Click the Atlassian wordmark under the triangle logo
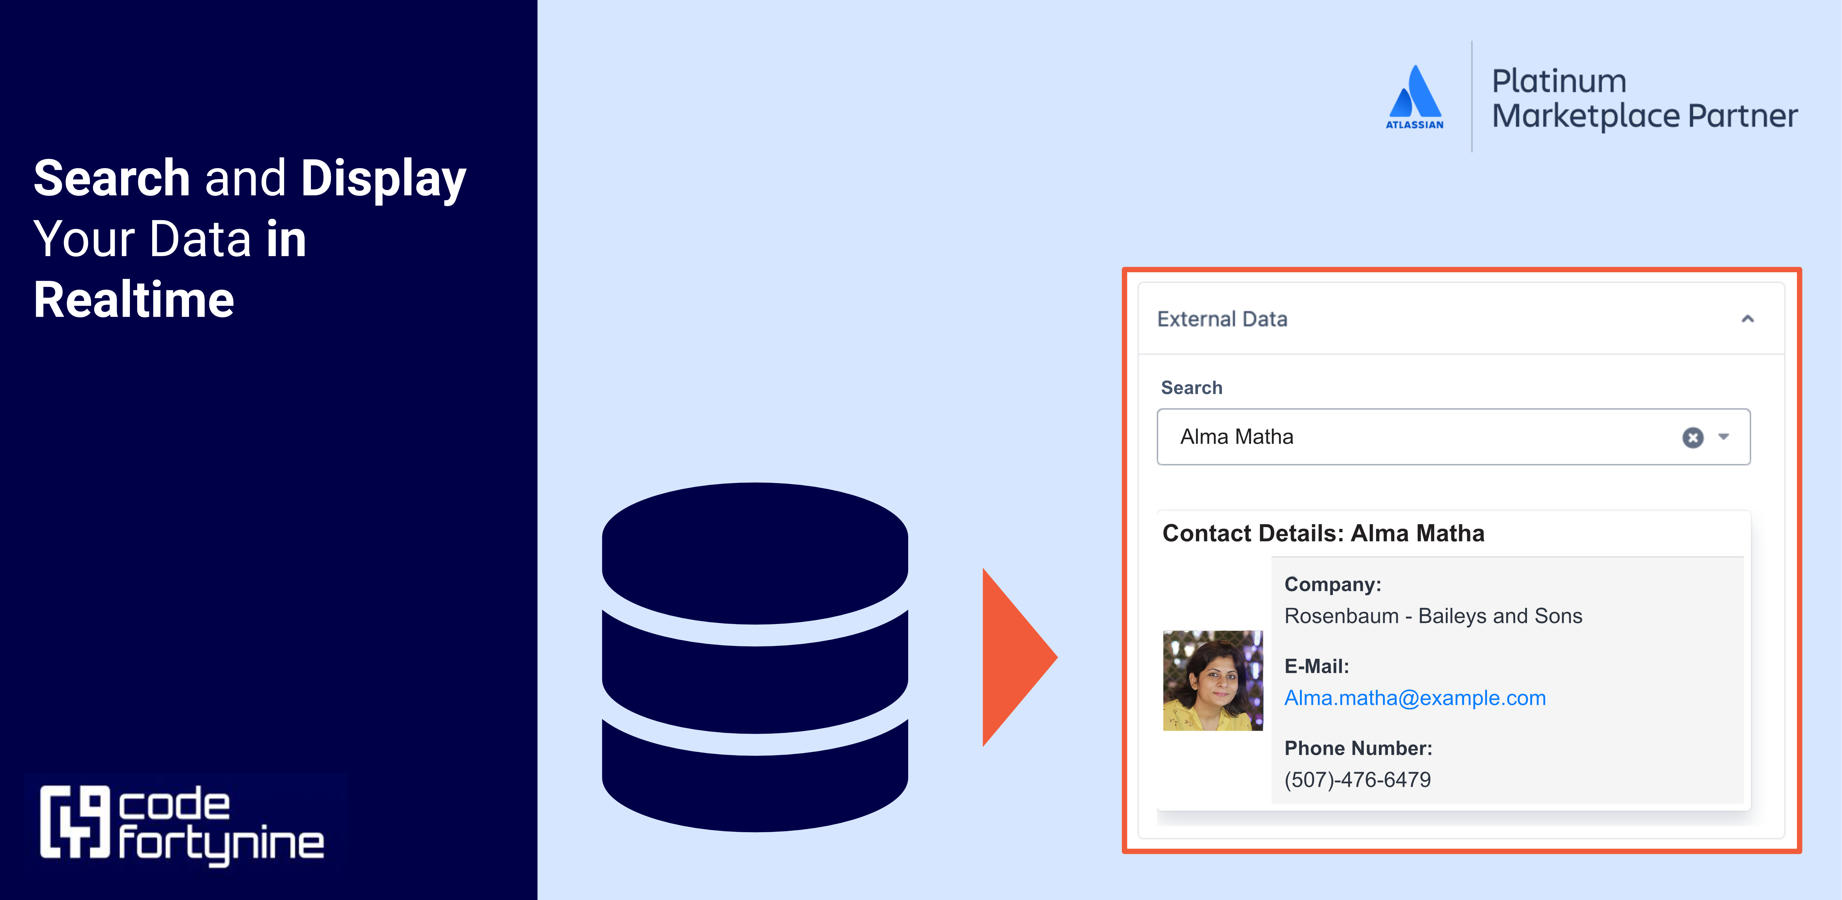 [x=1415, y=125]
